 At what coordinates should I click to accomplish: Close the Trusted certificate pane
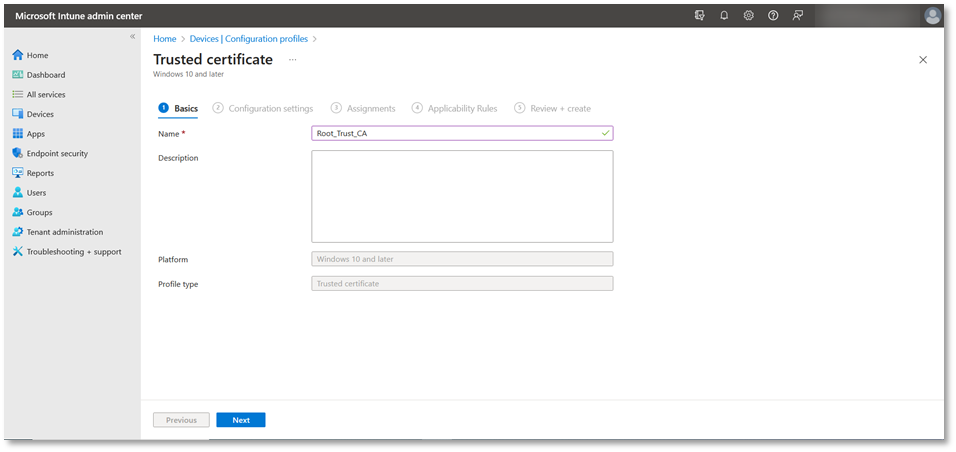click(x=922, y=60)
